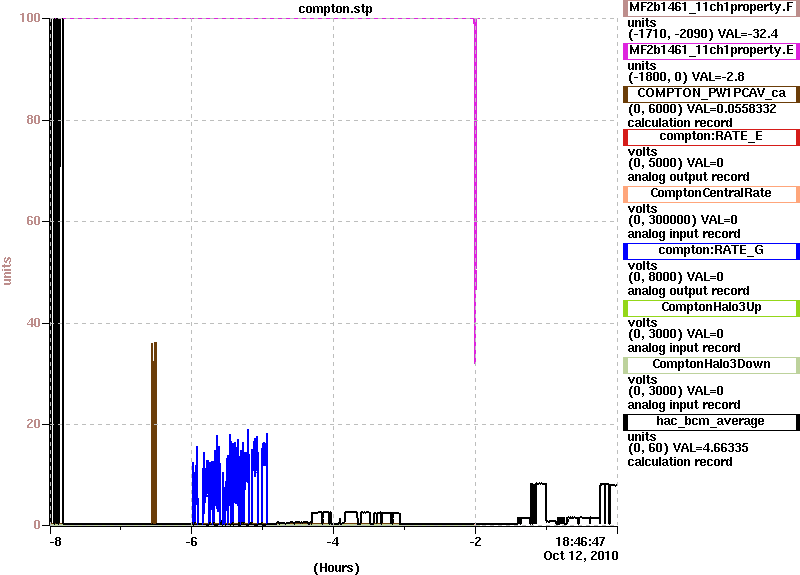The width and height of the screenshot is (800, 575).
Task: Click the -6 tick label on time axis
Action: (x=191, y=541)
